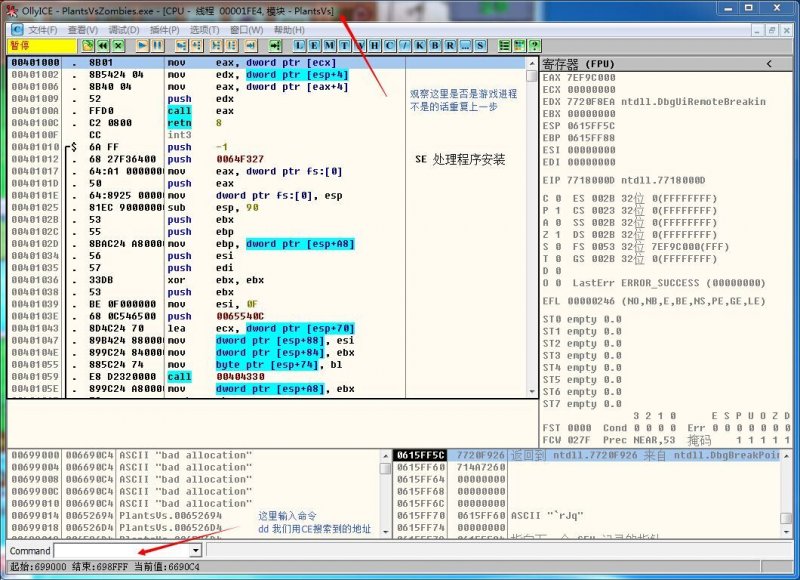Screen dimensions: 800x580
Task: Click the Trace into toolbar icon
Action: coord(217,46)
